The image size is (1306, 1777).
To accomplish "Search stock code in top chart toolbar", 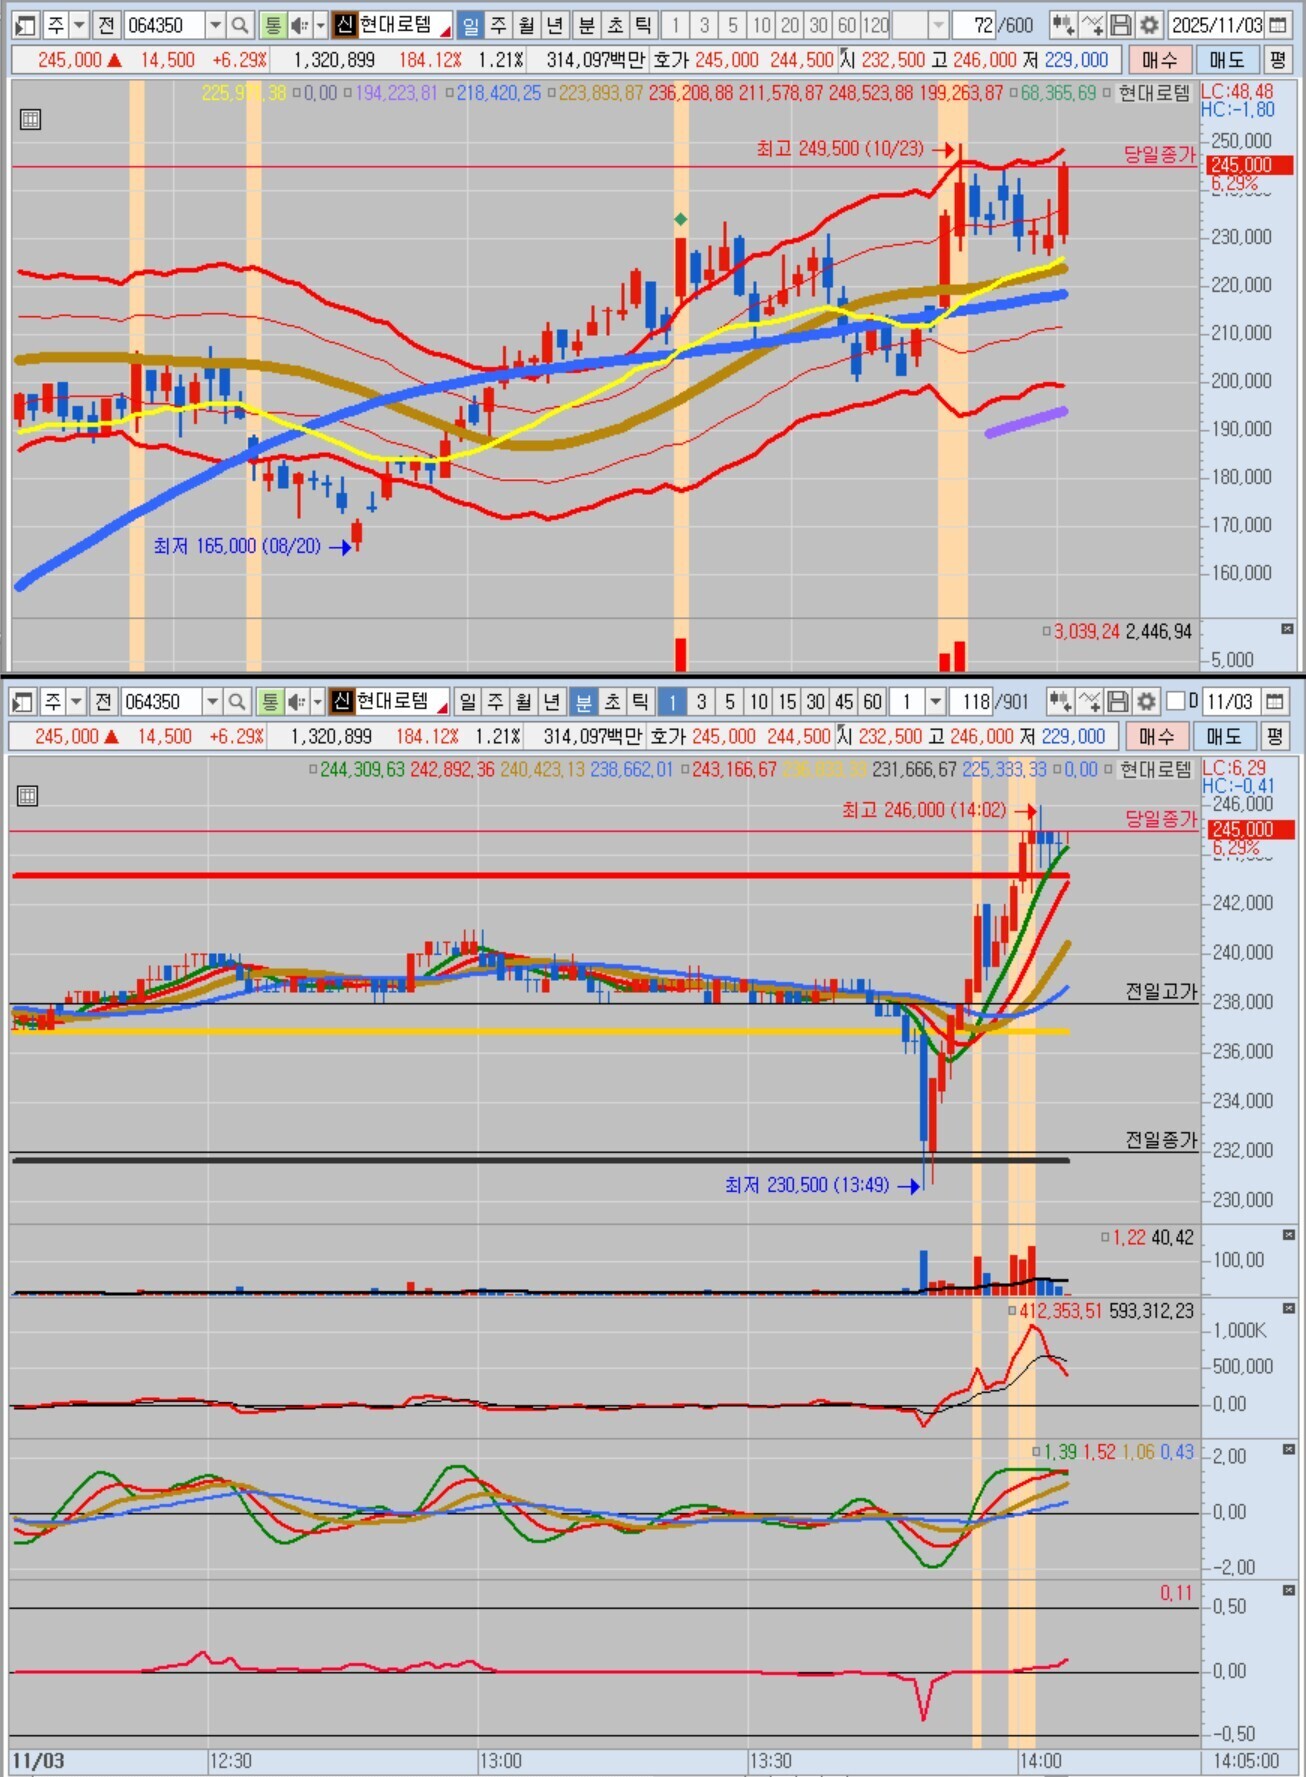I will pos(240,25).
